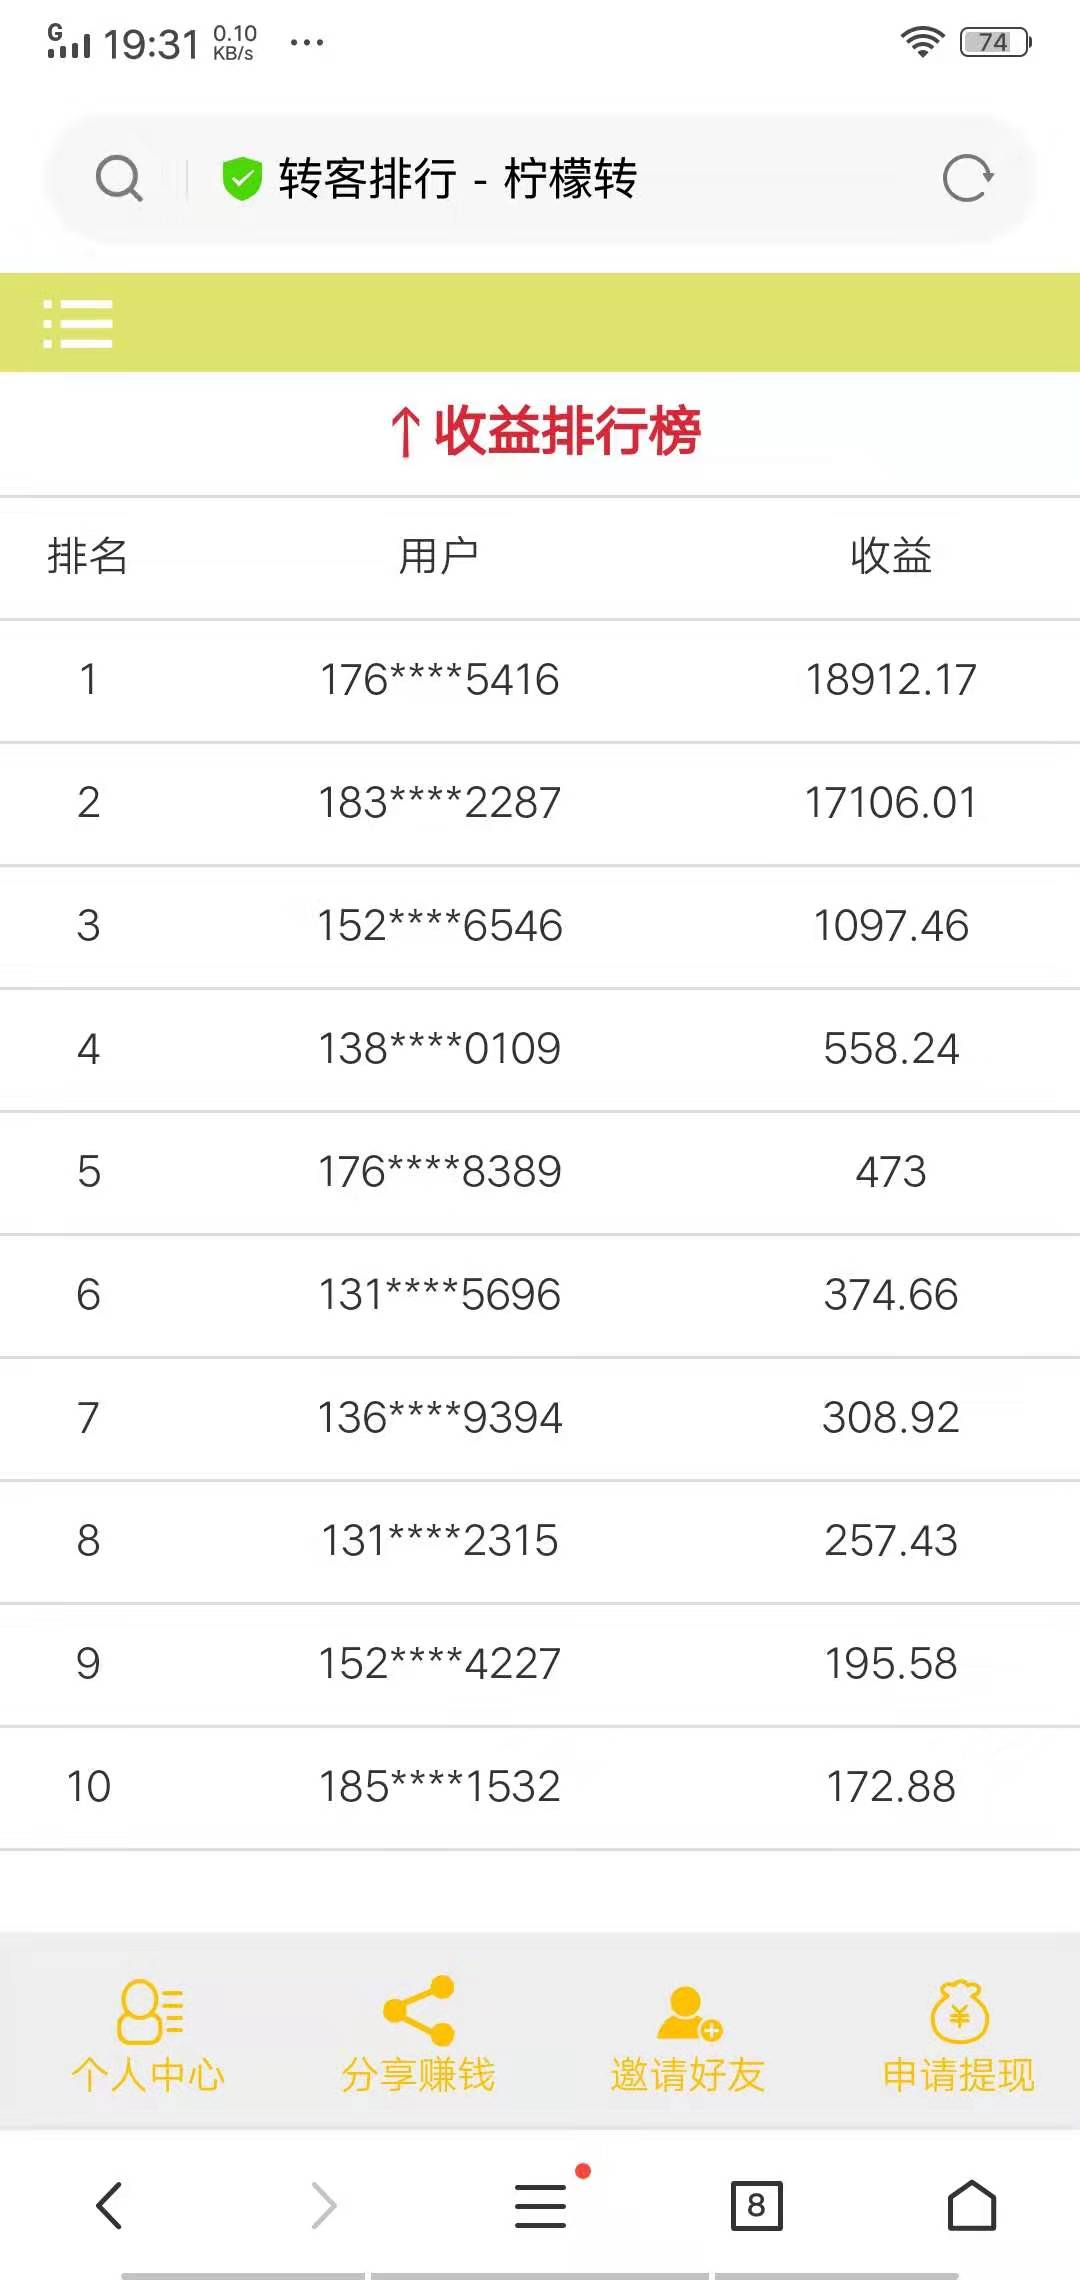Go back with browser back arrow
Image resolution: width=1080 pixels, height=2280 pixels.
(109, 2205)
